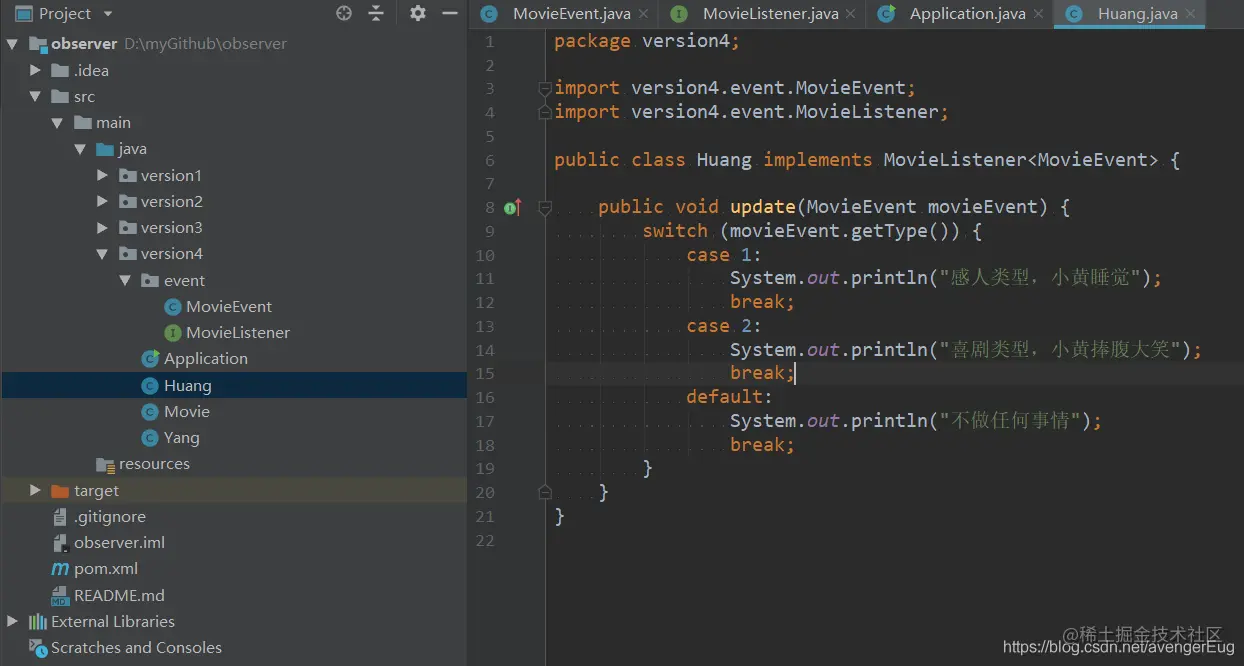Click the Scratches and Consoles icon

point(38,647)
